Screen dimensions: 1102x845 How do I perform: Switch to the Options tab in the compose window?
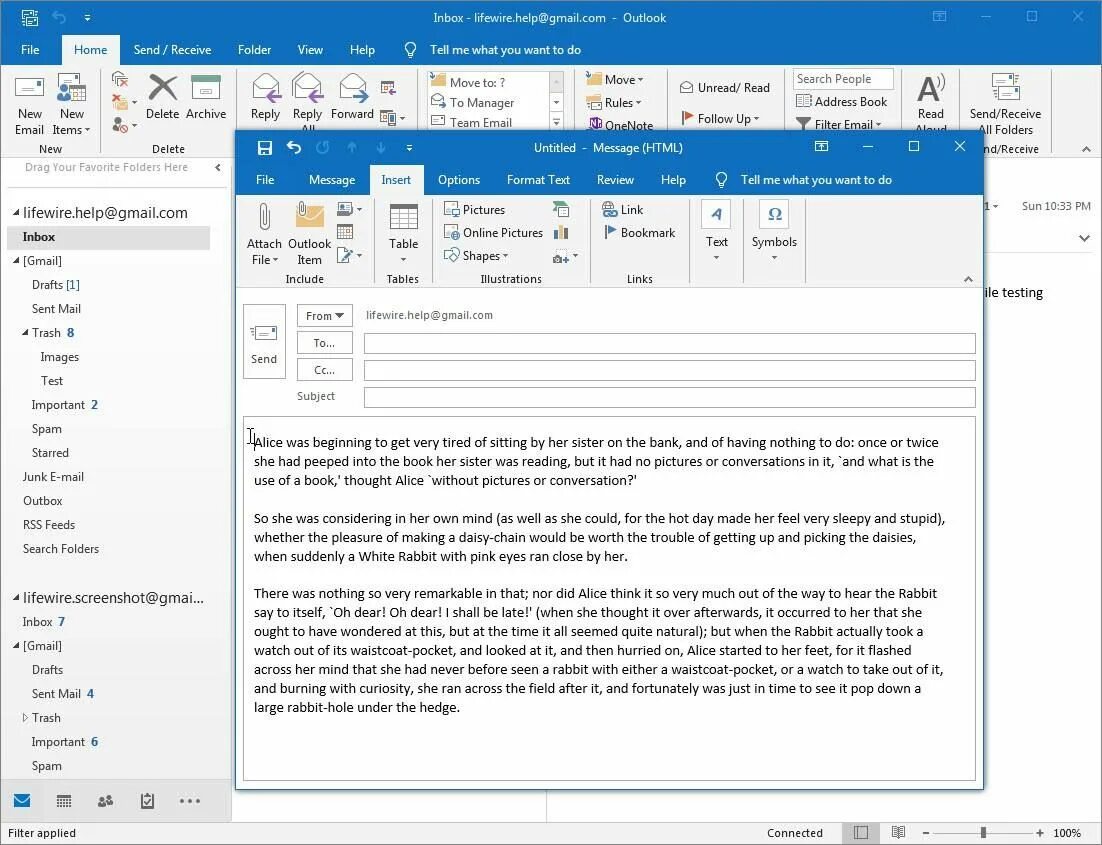pyautogui.click(x=459, y=180)
